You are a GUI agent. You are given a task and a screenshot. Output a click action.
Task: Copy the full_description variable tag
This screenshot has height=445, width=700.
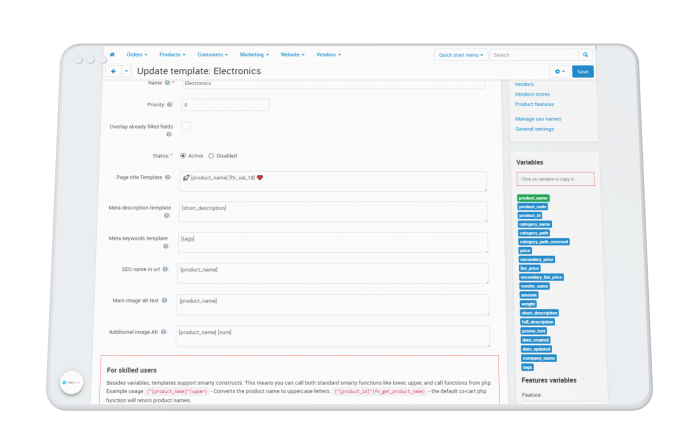coord(538,322)
